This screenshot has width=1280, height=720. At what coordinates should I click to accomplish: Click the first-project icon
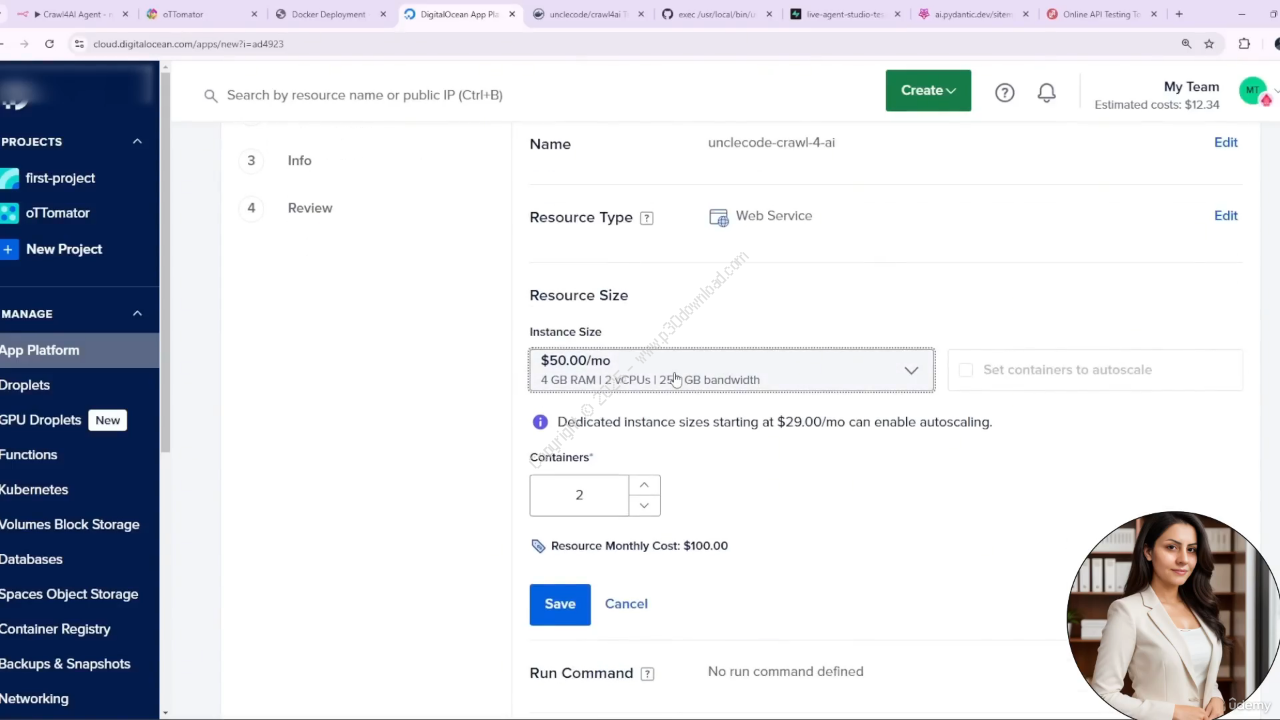[9, 178]
